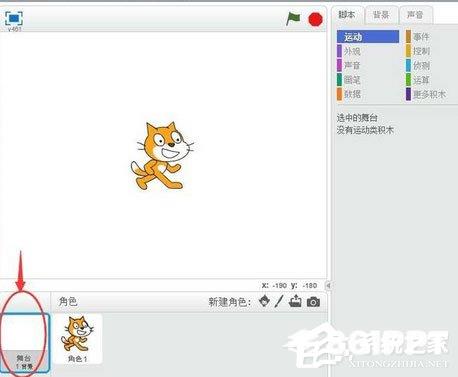This screenshot has height=377, width=458.
Task: Open the 背景 tab
Action: click(x=381, y=15)
